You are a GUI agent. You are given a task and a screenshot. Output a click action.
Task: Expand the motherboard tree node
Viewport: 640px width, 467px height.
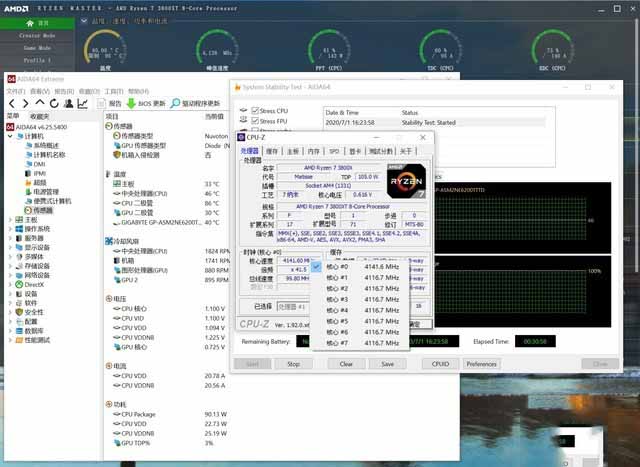(x=10, y=220)
